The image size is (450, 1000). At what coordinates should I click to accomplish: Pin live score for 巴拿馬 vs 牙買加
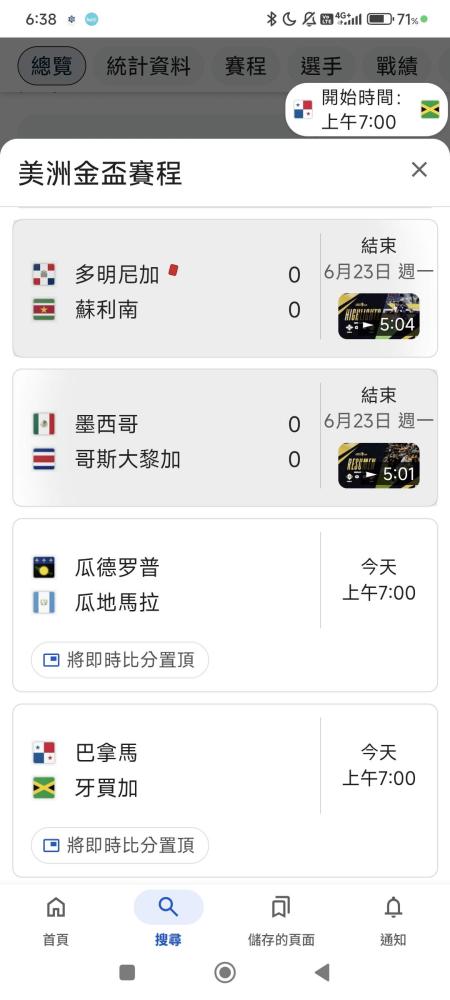pyautogui.click(x=120, y=845)
